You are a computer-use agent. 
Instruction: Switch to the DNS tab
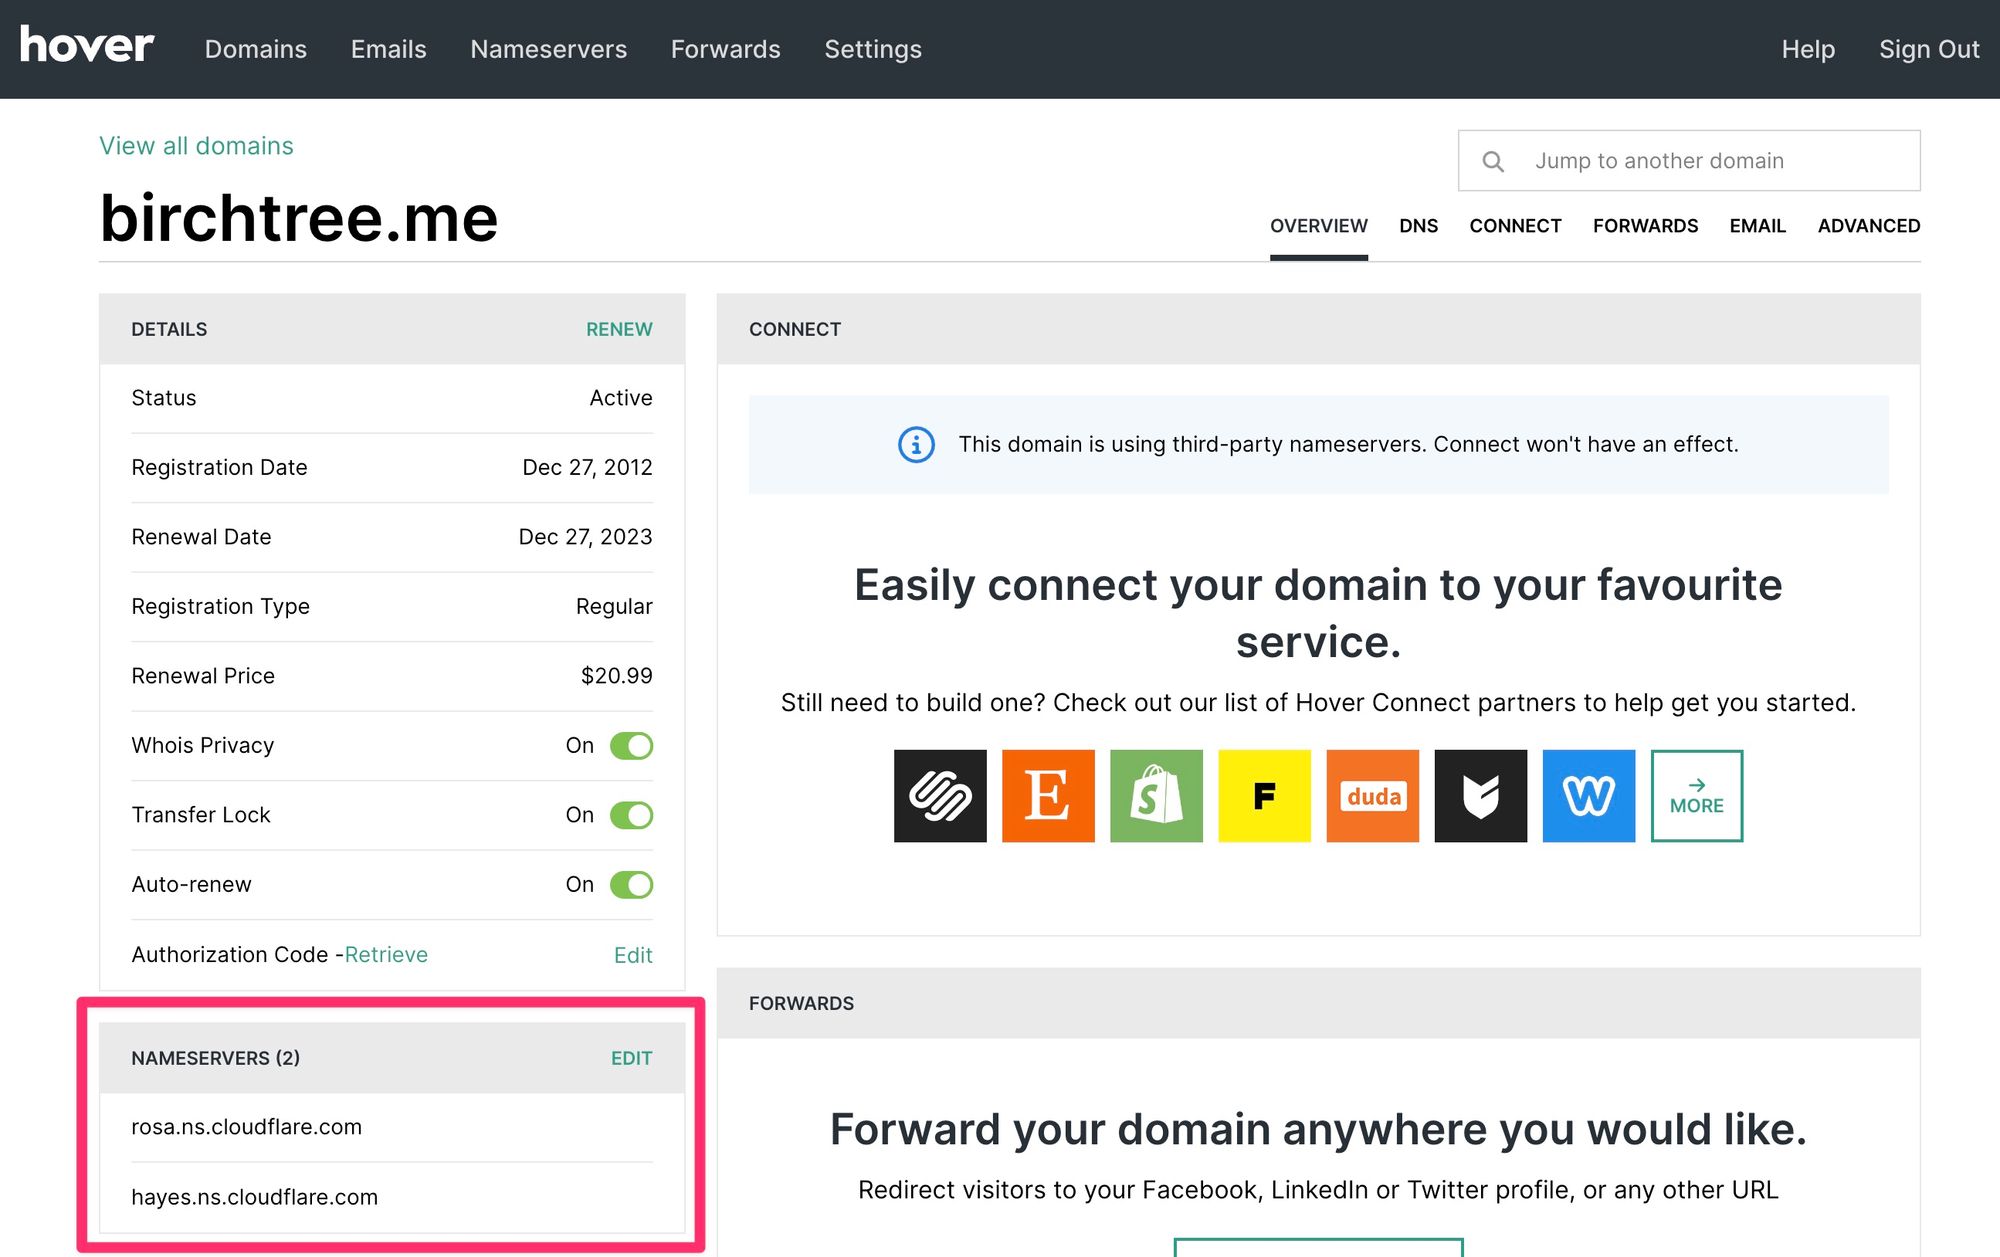tap(1418, 226)
